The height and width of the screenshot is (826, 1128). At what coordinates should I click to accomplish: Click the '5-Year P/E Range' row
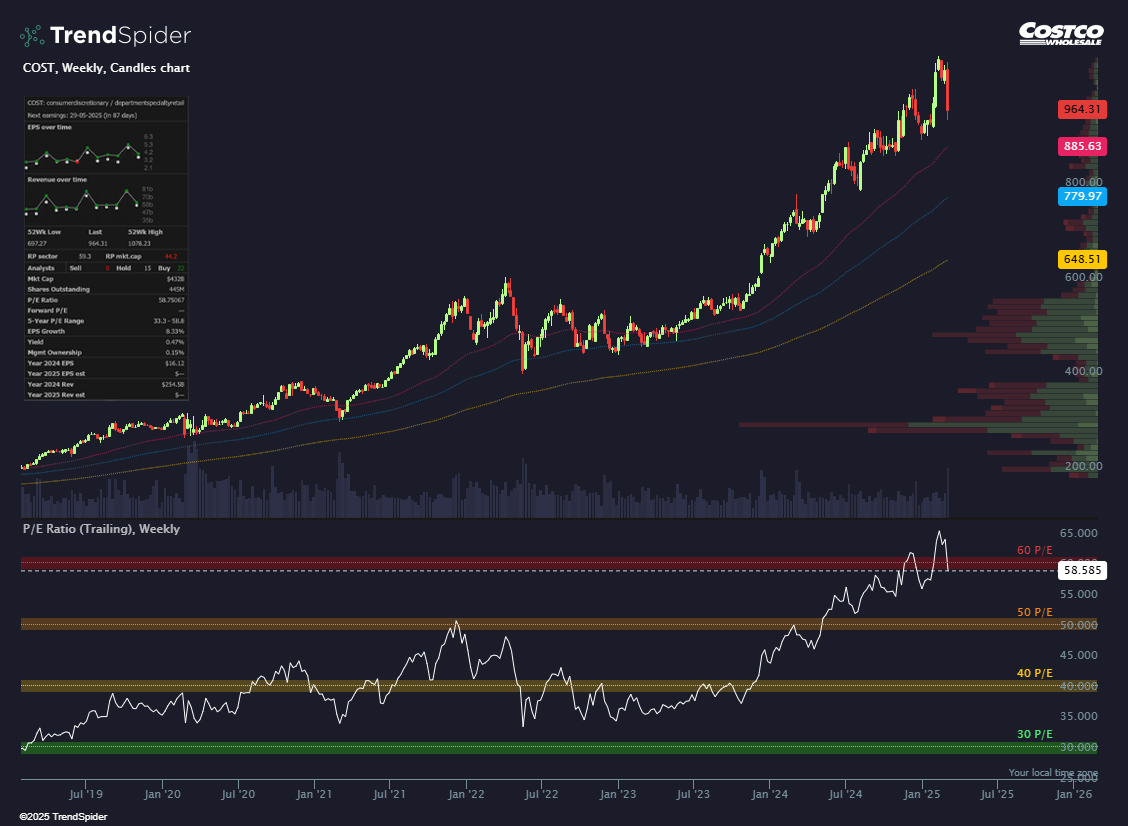click(106, 321)
